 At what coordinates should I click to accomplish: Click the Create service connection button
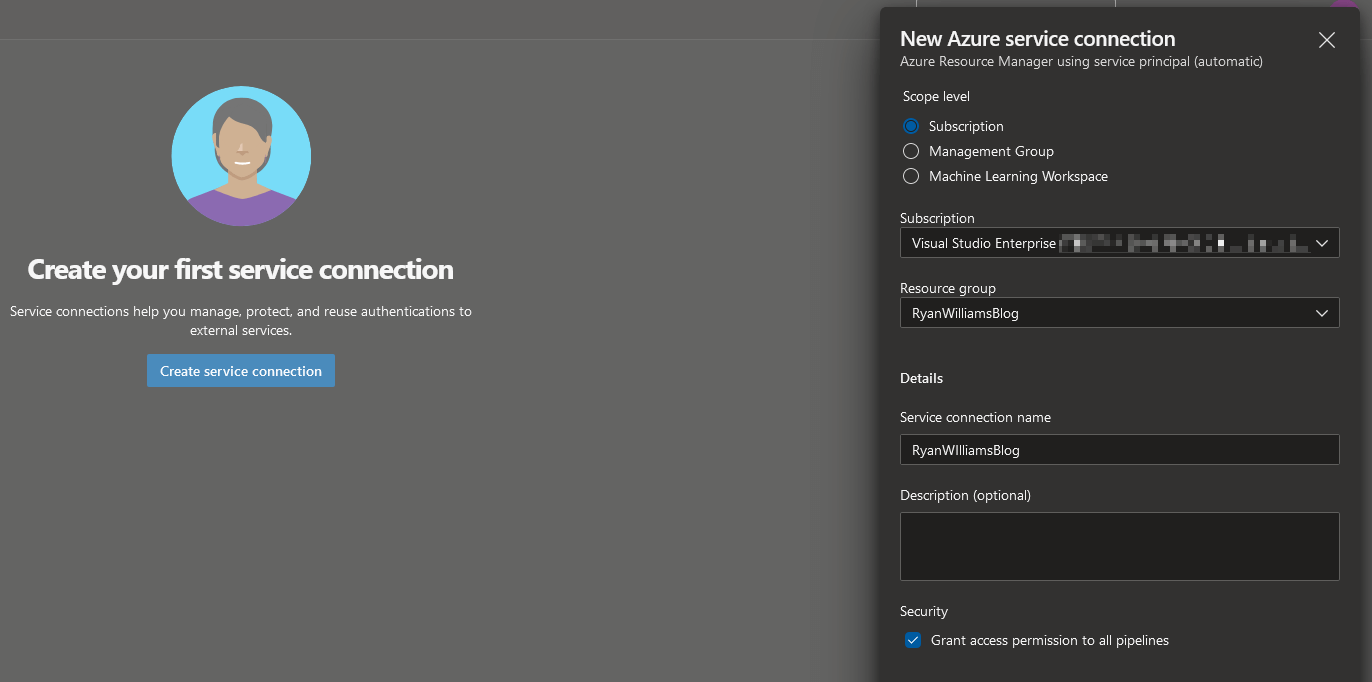point(240,370)
